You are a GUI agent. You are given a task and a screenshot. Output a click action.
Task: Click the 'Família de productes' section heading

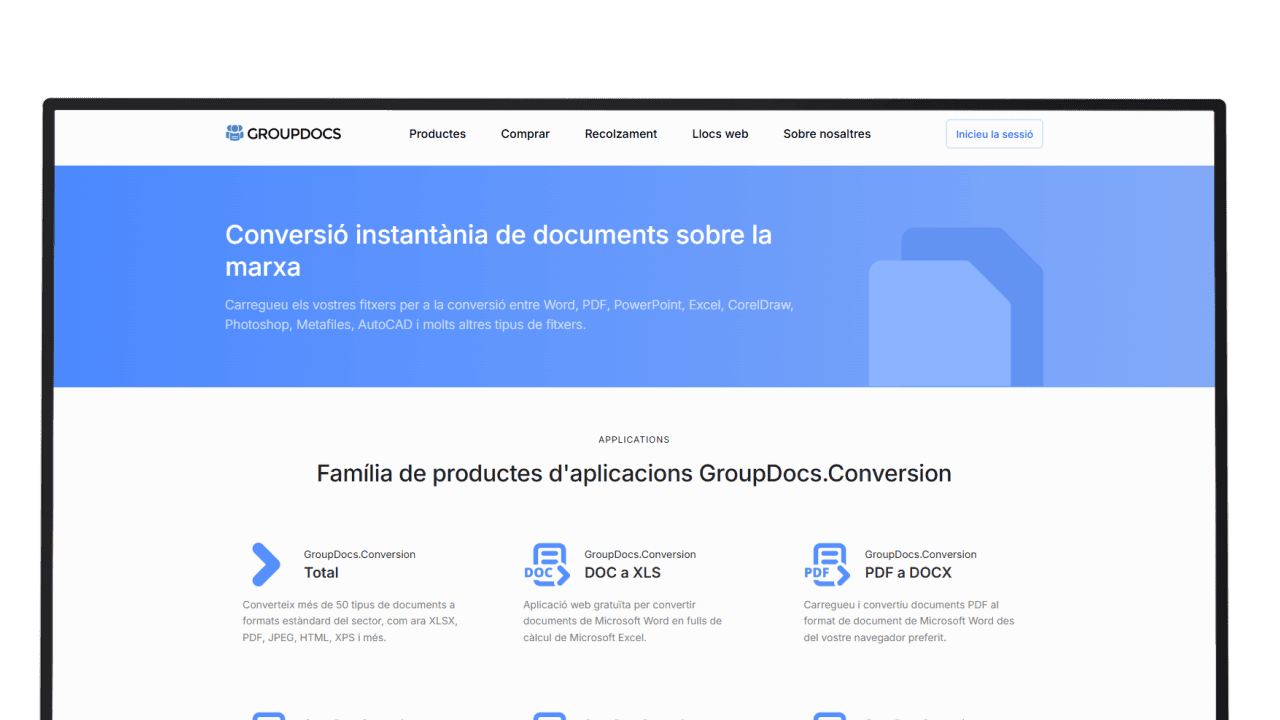(634, 473)
